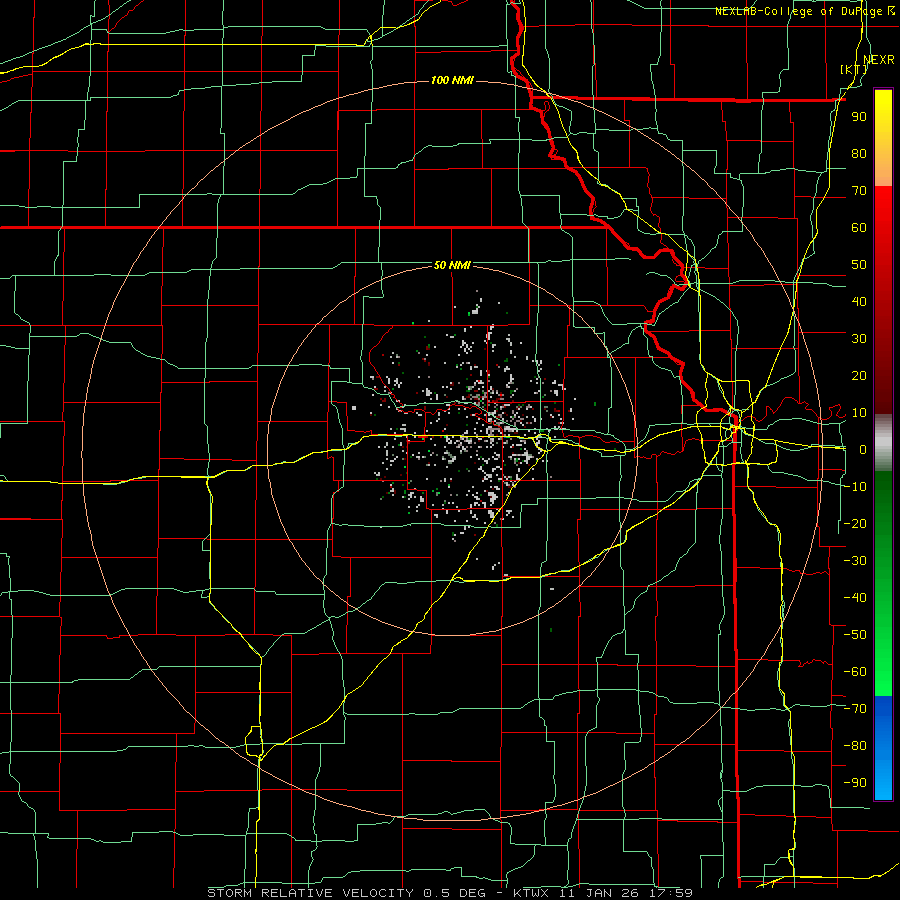Click the "100 NMI" range ring label
Image resolution: width=900 pixels, height=900 pixels.
click(x=452, y=80)
